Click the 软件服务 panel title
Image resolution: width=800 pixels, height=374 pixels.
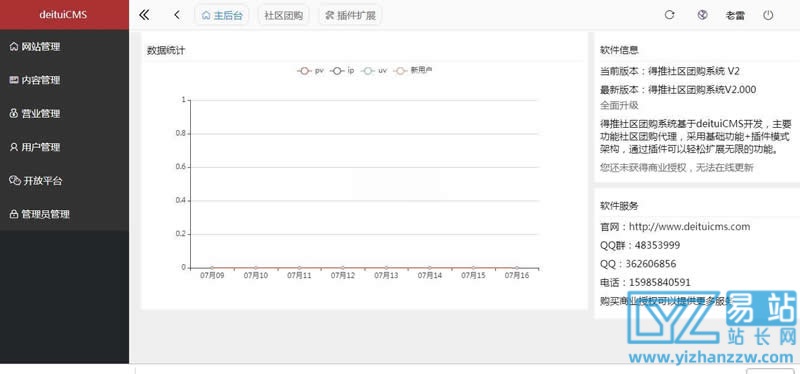point(619,206)
